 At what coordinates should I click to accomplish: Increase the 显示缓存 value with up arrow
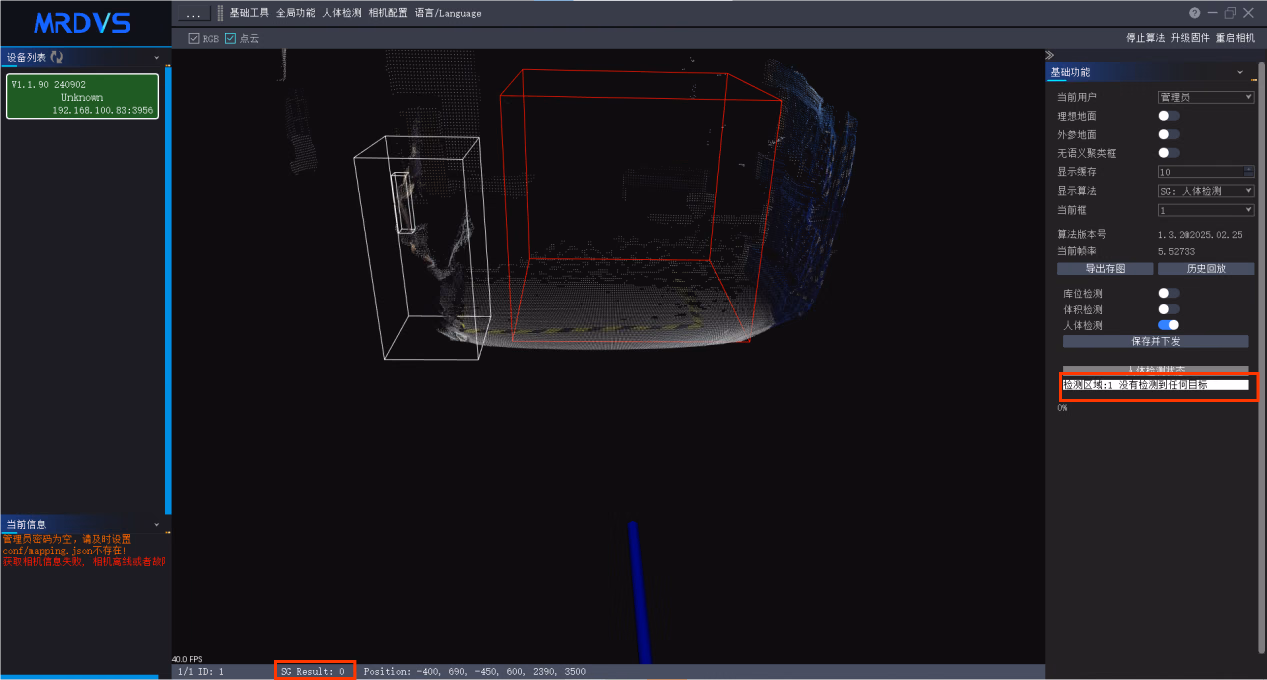pyautogui.click(x=1248, y=168)
